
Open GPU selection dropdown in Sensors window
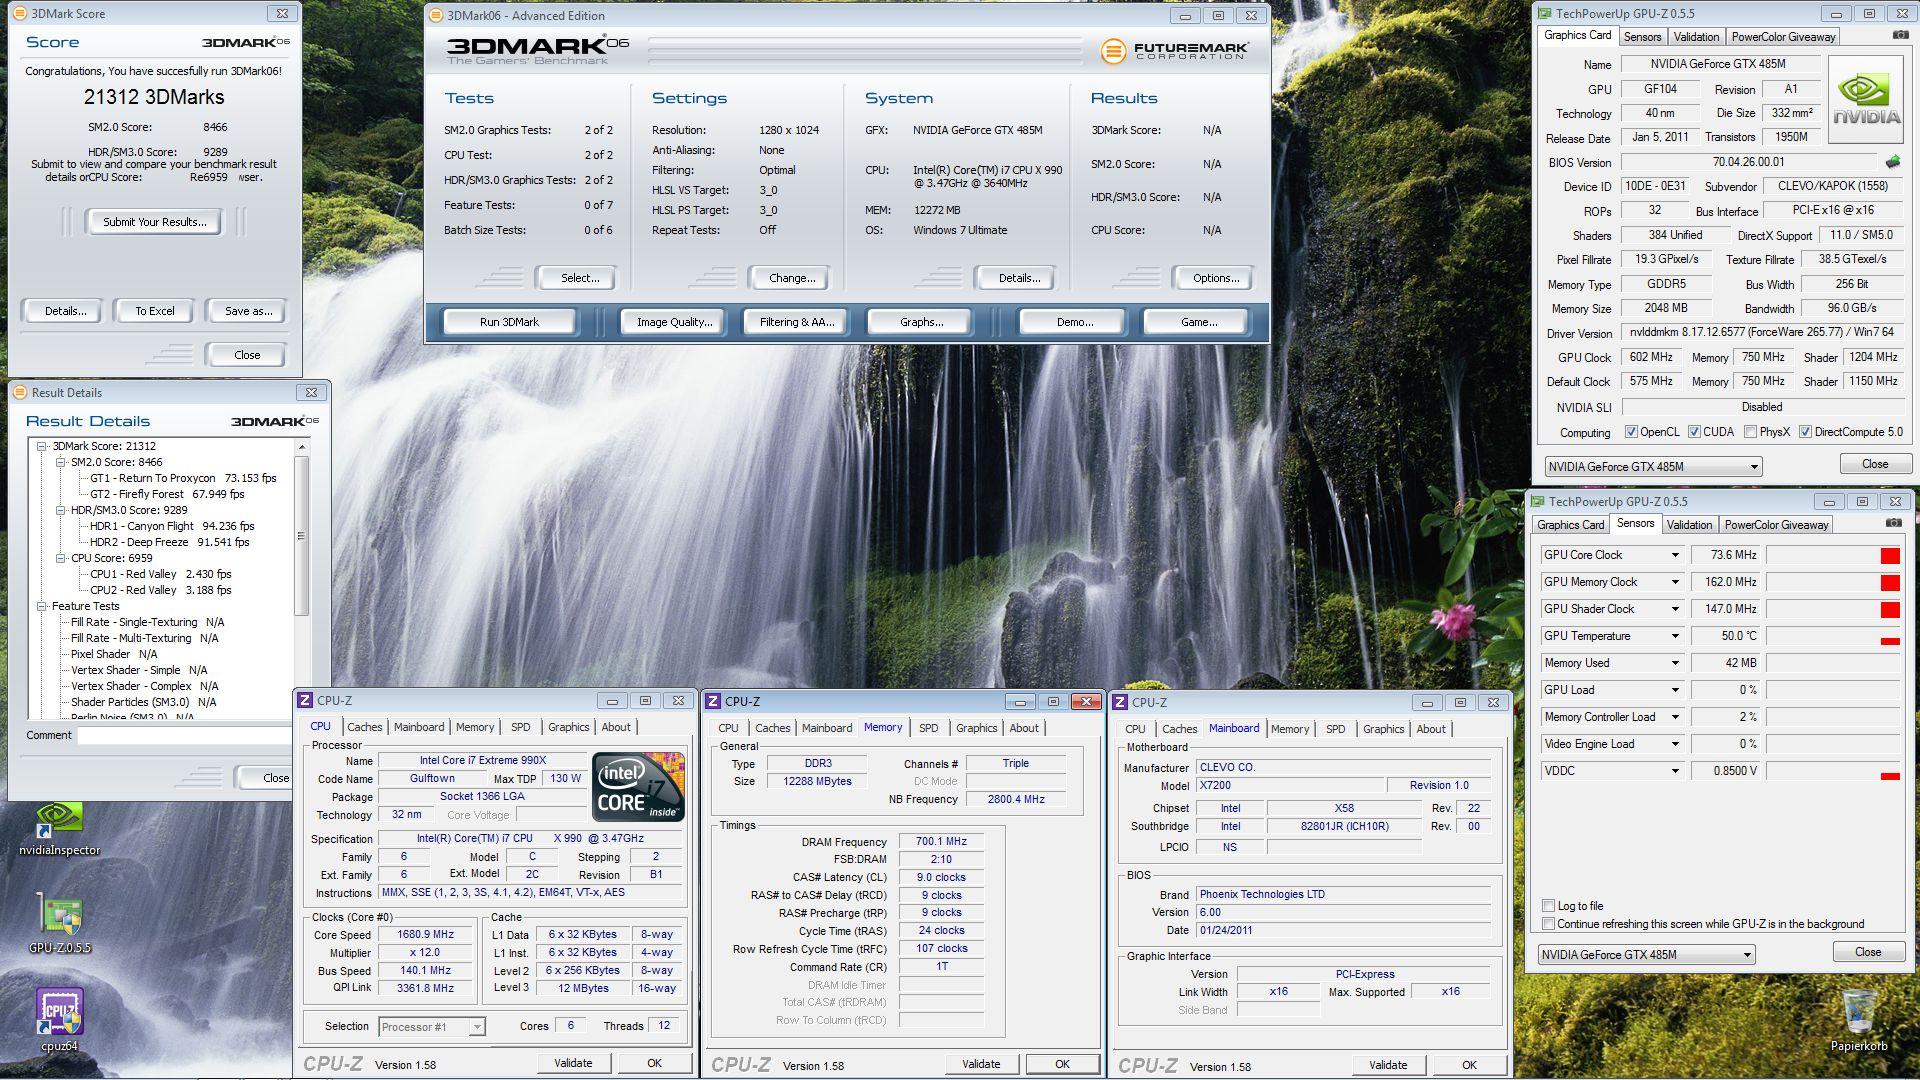1646,955
